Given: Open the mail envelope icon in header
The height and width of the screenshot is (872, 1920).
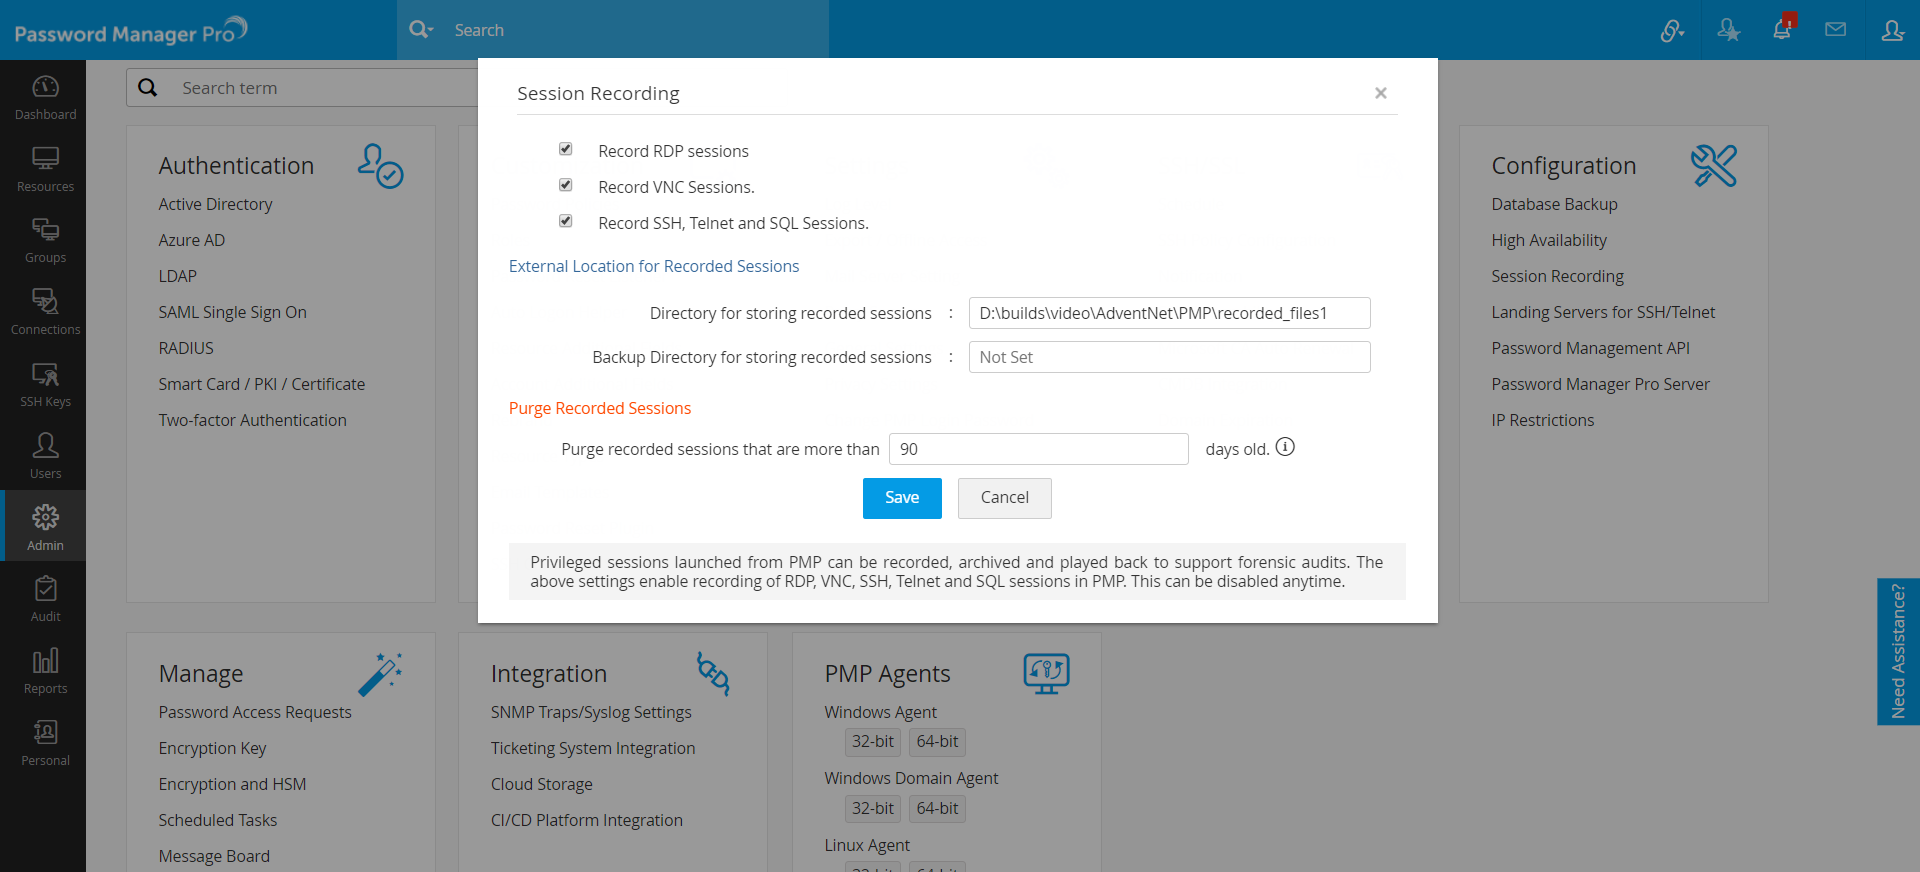Looking at the screenshot, I should pyautogui.click(x=1835, y=30).
